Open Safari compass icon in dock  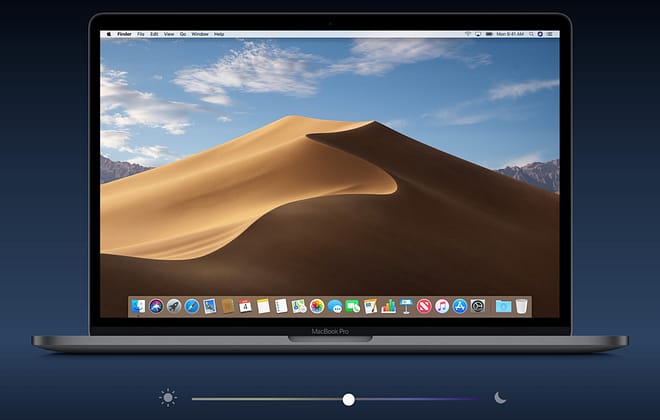point(191,306)
